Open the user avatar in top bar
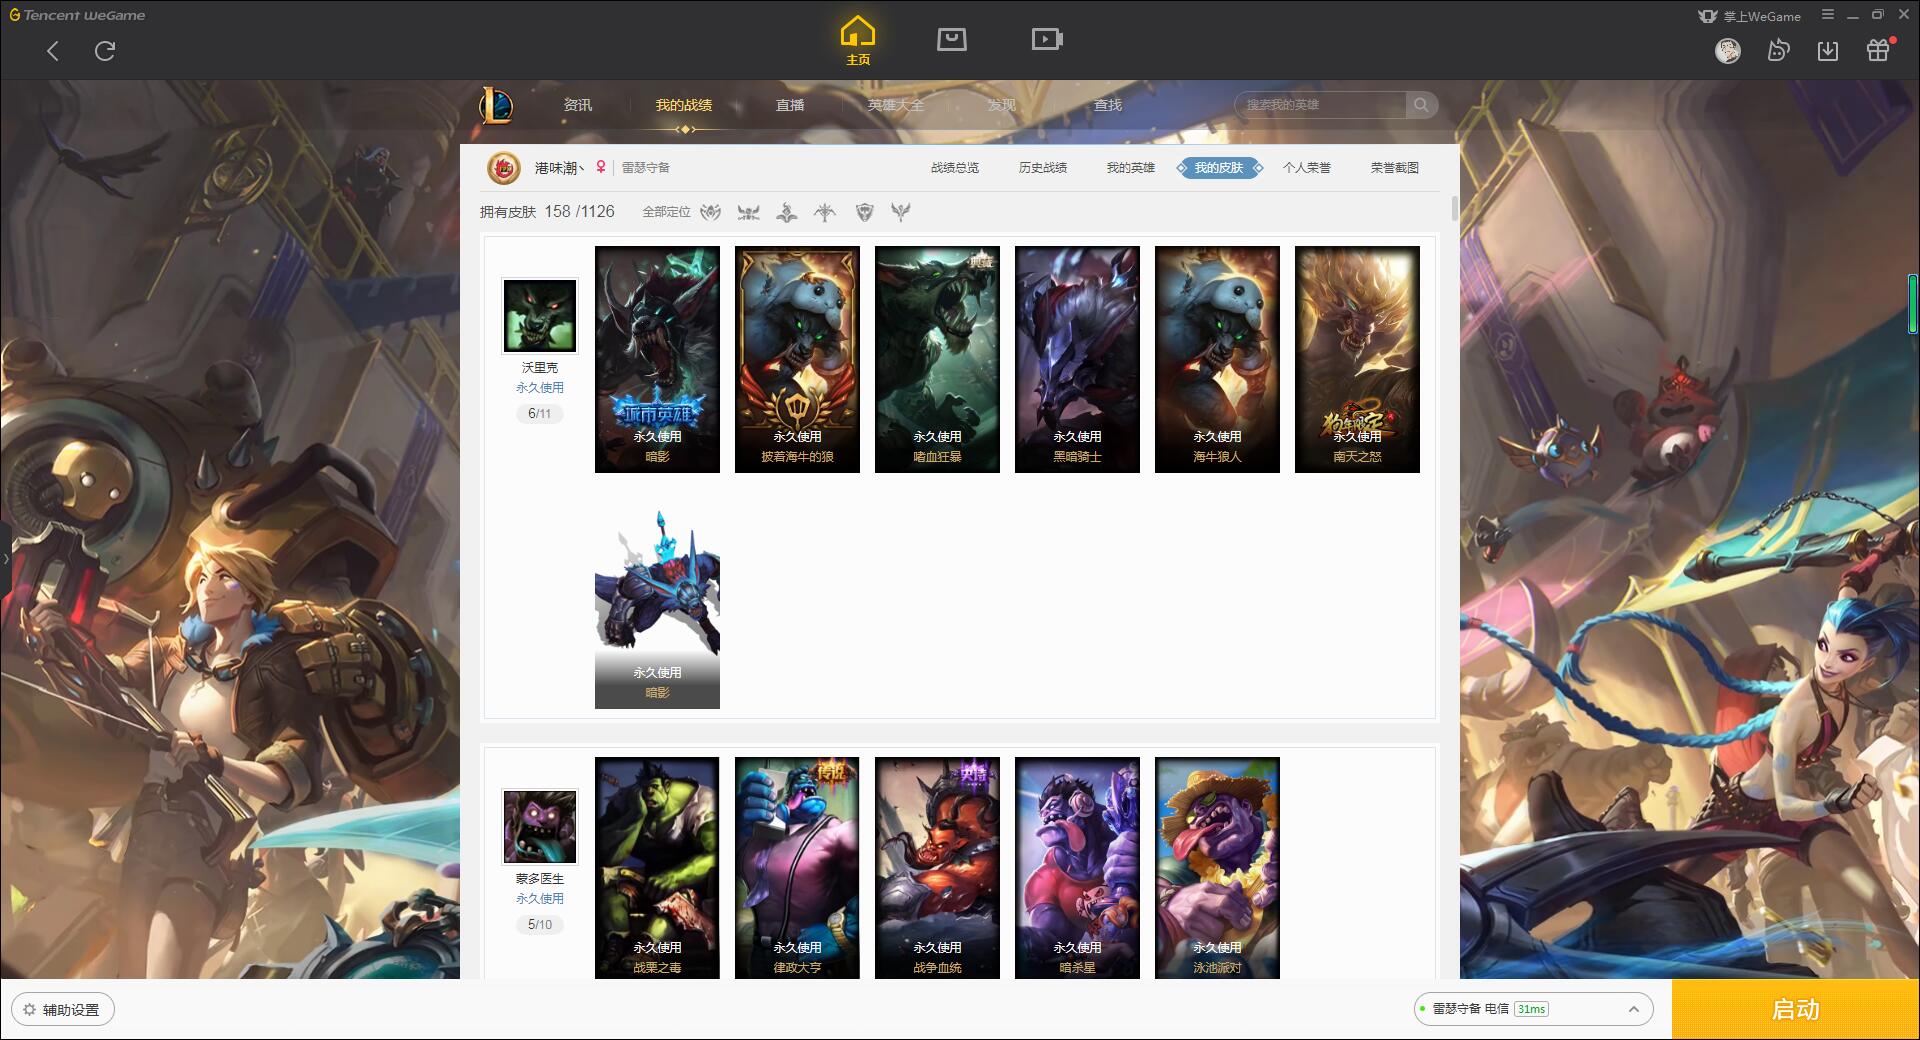The height and width of the screenshot is (1040, 1920). tap(1728, 51)
